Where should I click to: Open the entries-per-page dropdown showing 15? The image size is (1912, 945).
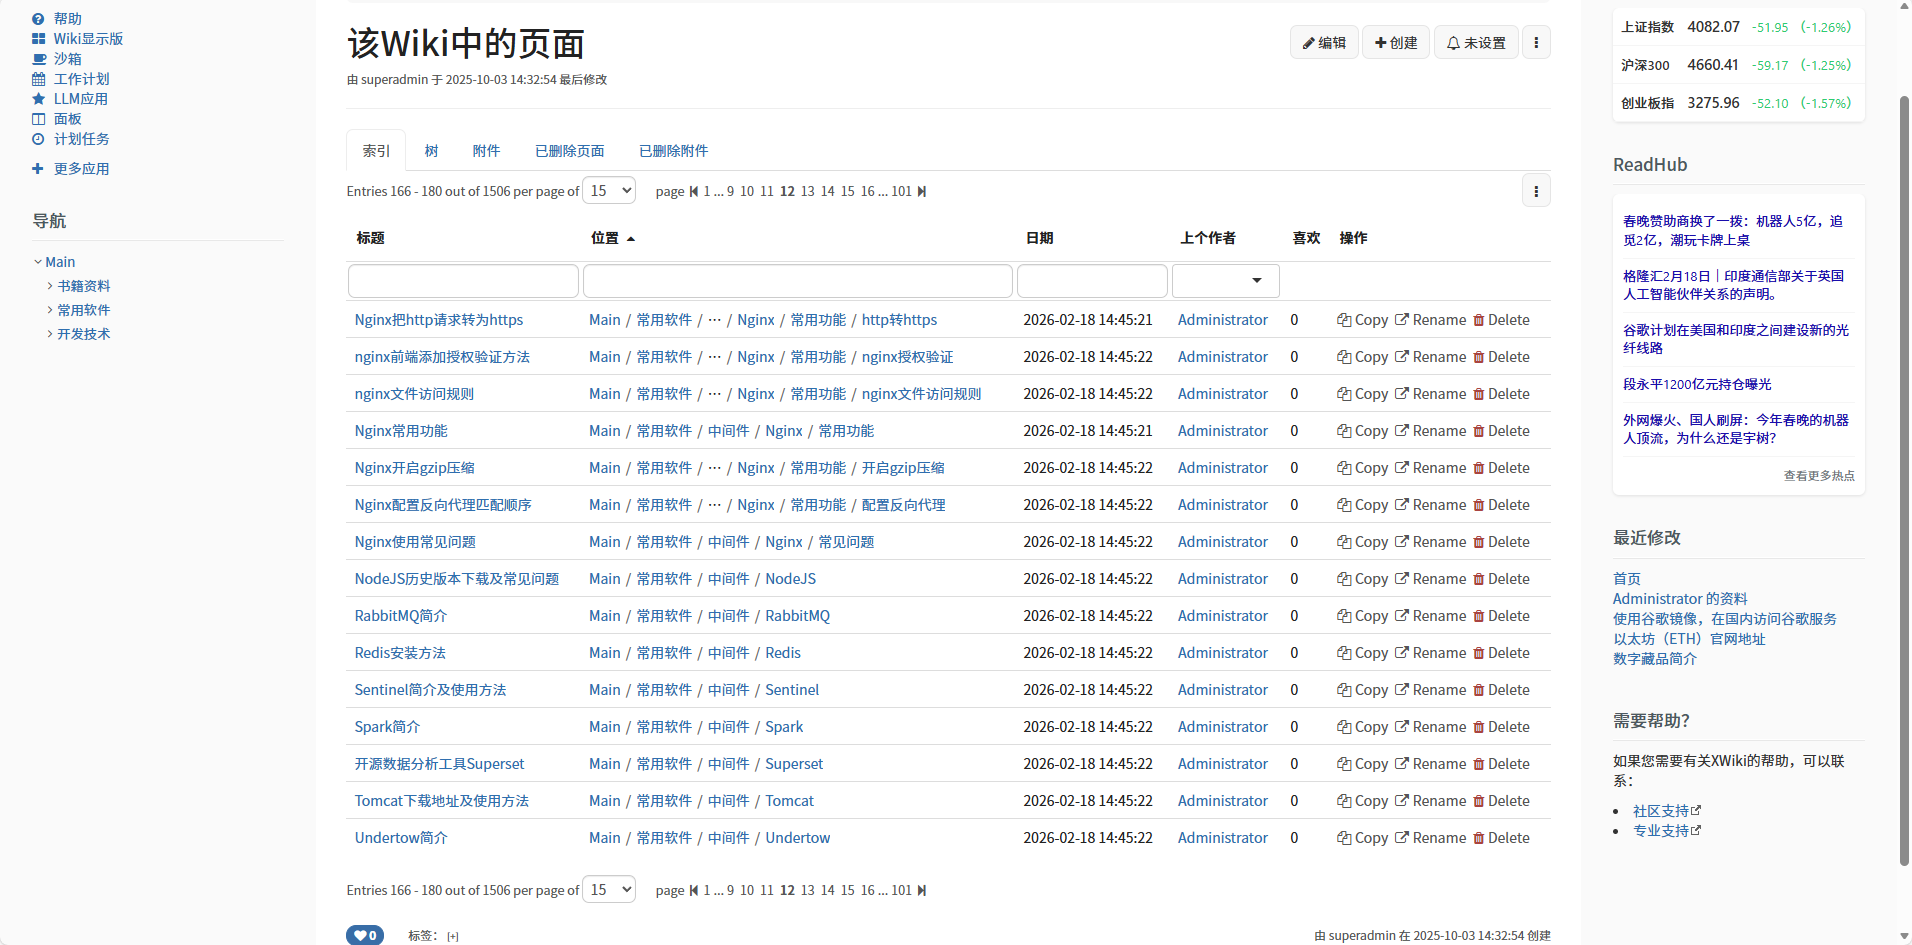pyautogui.click(x=608, y=190)
